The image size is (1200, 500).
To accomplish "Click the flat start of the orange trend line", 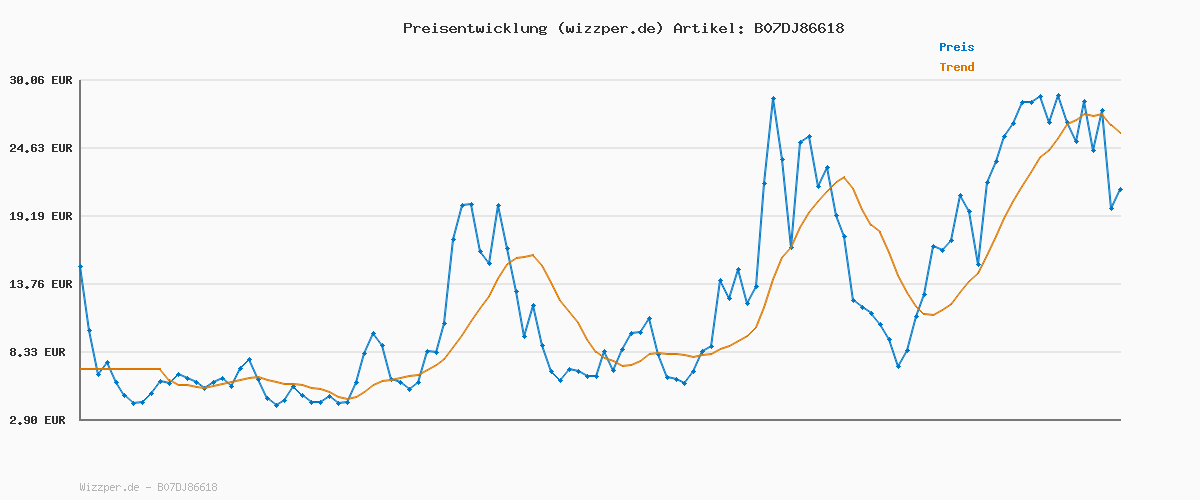I will 120,369.
